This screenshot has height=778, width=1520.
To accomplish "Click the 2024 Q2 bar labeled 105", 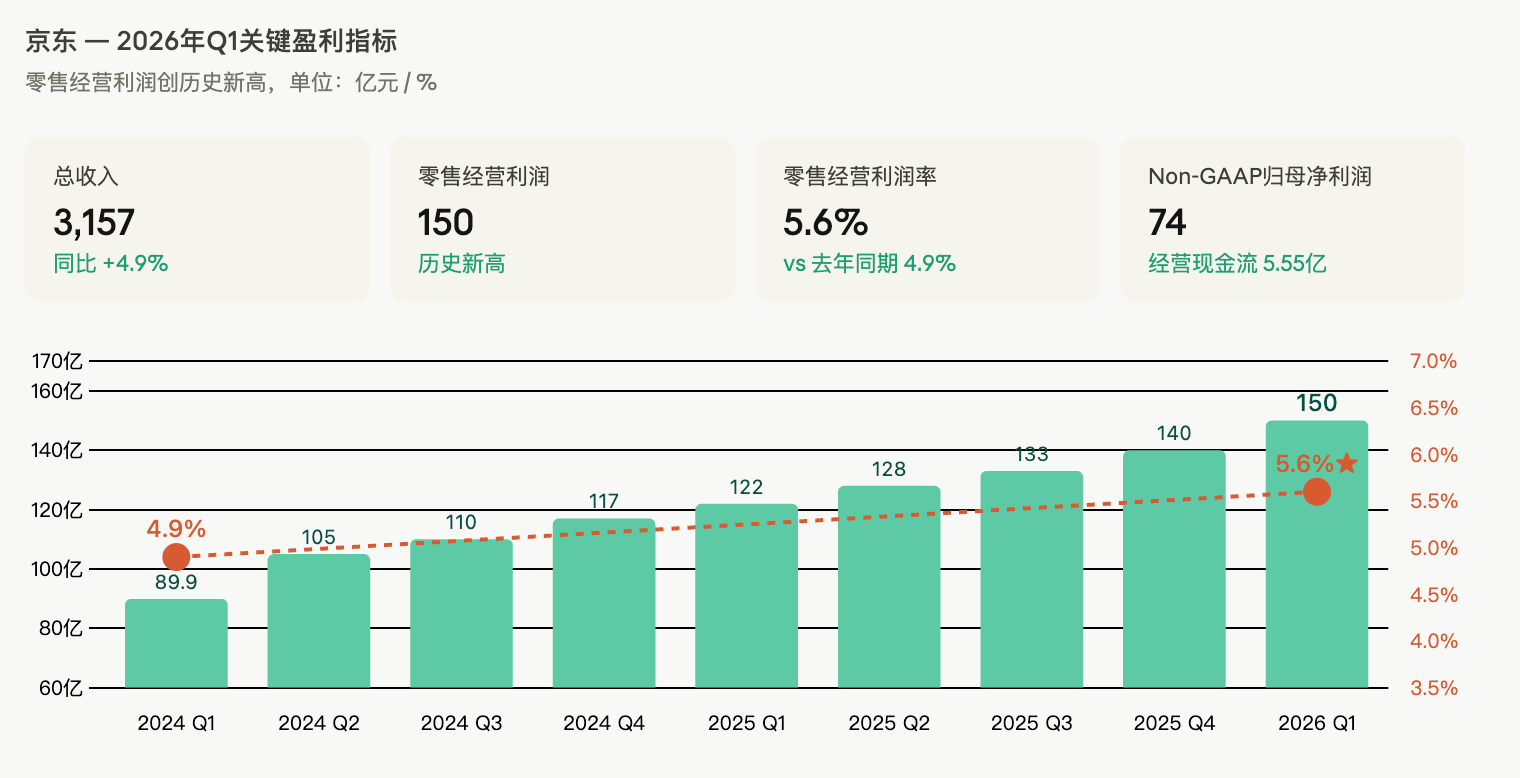I will click(x=319, y=621).
